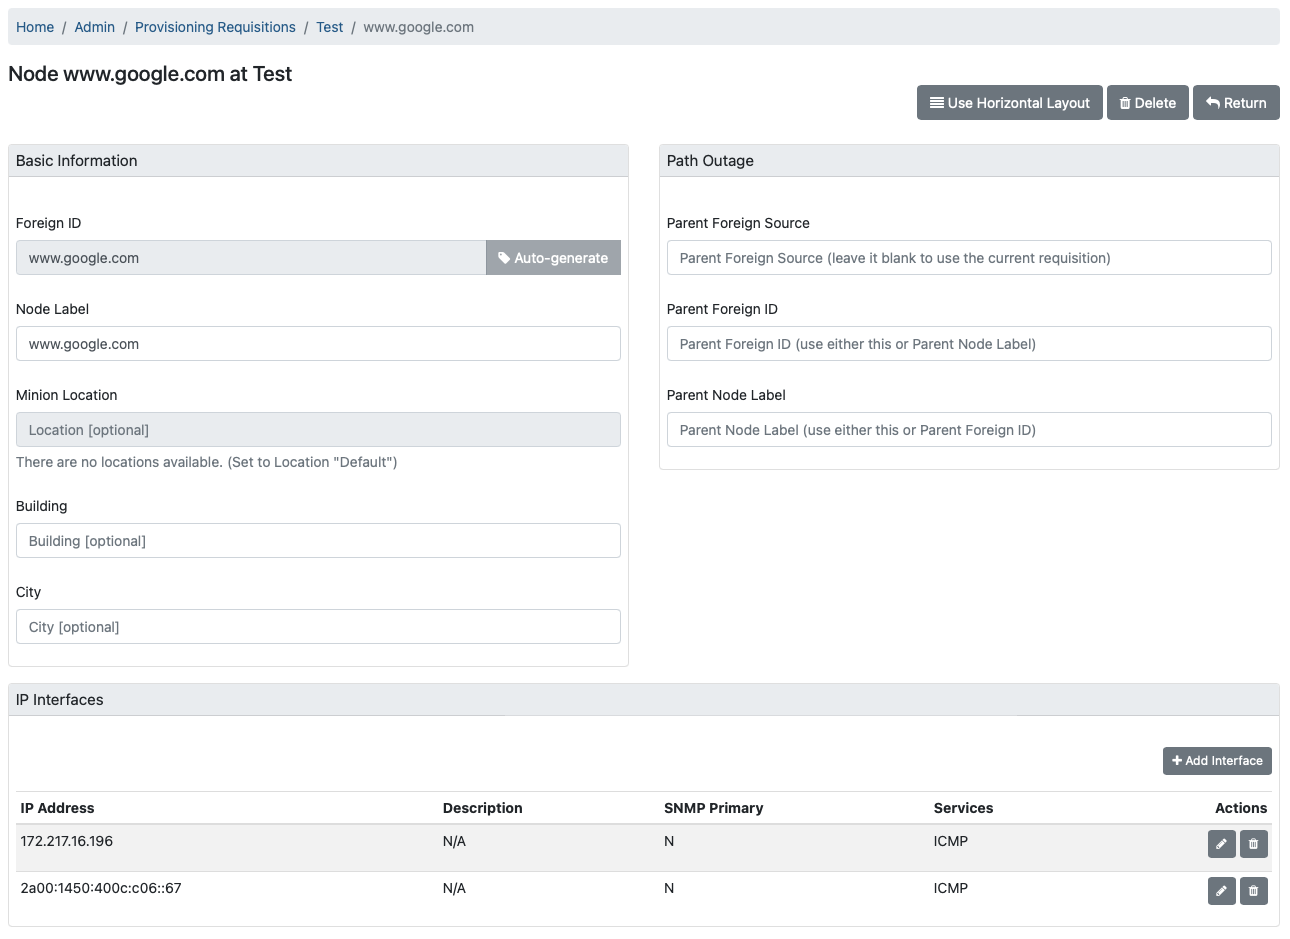Add a new IP interface
The image size is (1290, 939).
pyautogui.click(x=1216, y=761)
